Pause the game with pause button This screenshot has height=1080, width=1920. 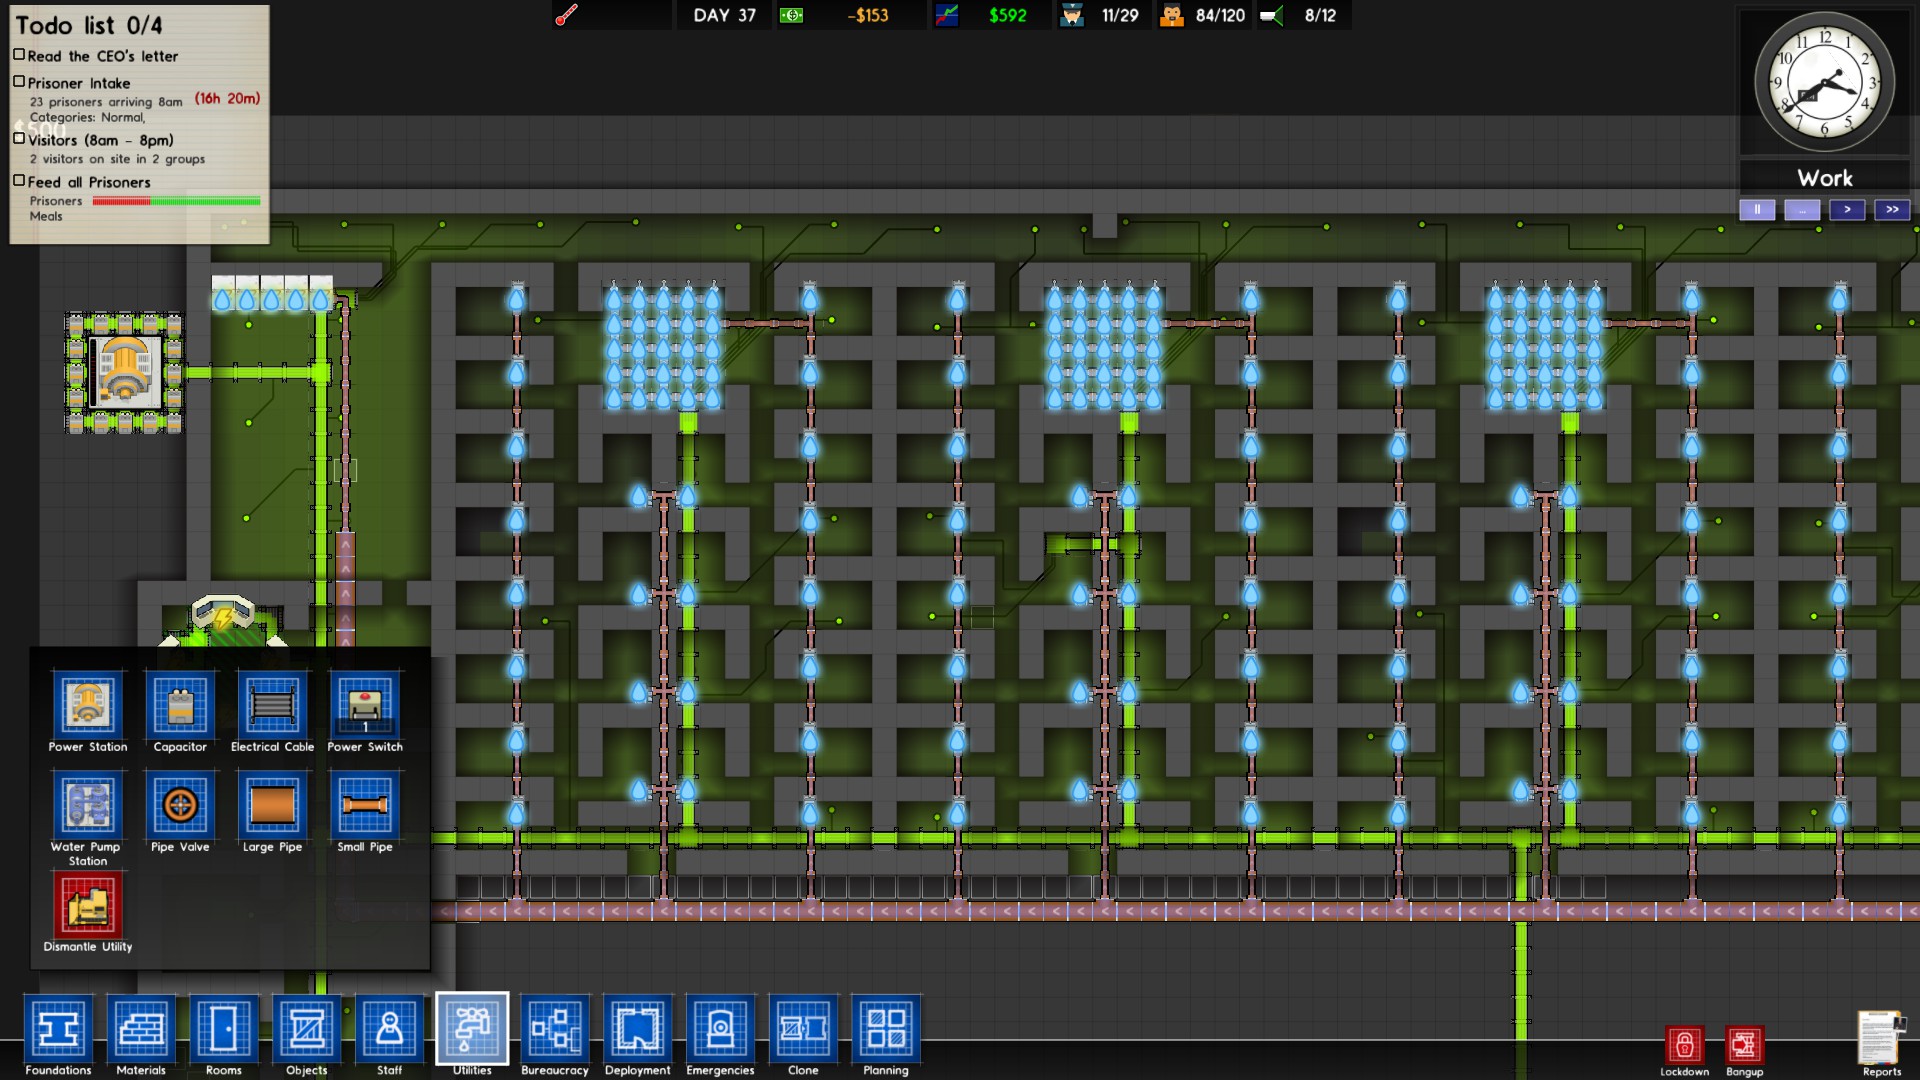pyautogui.click(x=1757, y=210)
